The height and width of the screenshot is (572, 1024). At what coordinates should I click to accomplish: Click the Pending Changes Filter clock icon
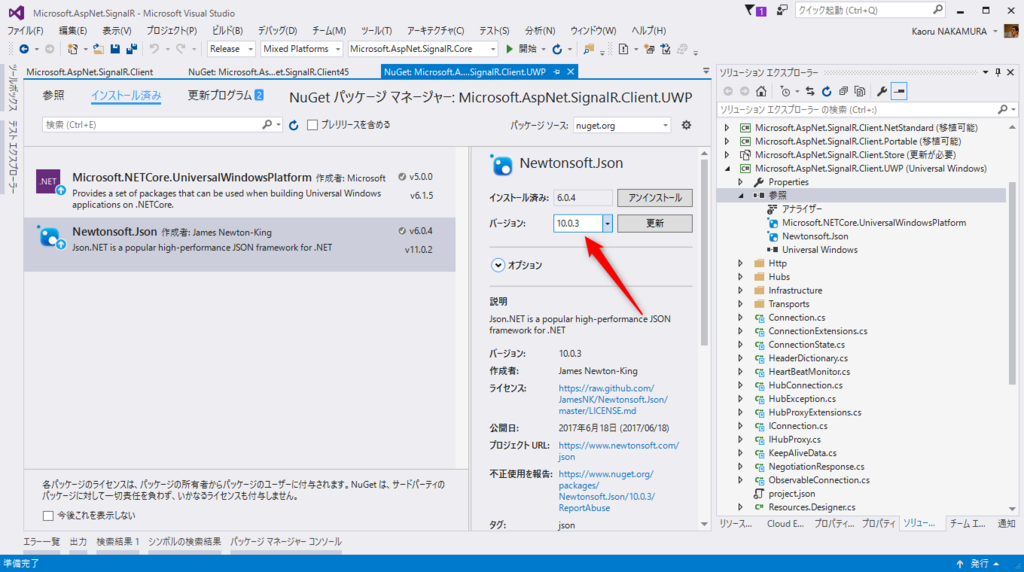[x=785, y=91]
